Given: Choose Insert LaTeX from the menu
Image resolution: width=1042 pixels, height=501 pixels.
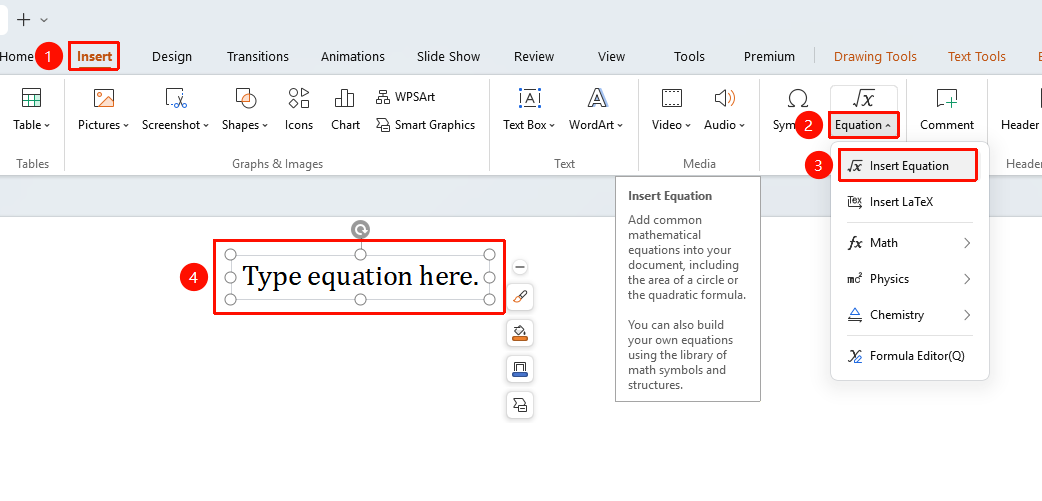Looking at the screenshot, I should click(x=908, y=202).
